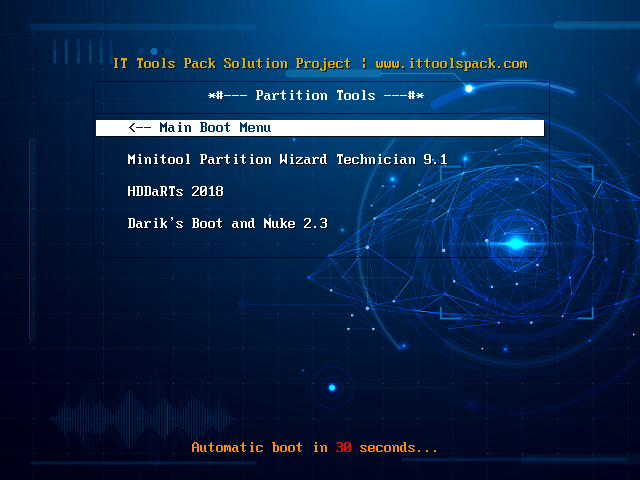Select the '<-- Main Boot Menu' entry

coord(320,128)
